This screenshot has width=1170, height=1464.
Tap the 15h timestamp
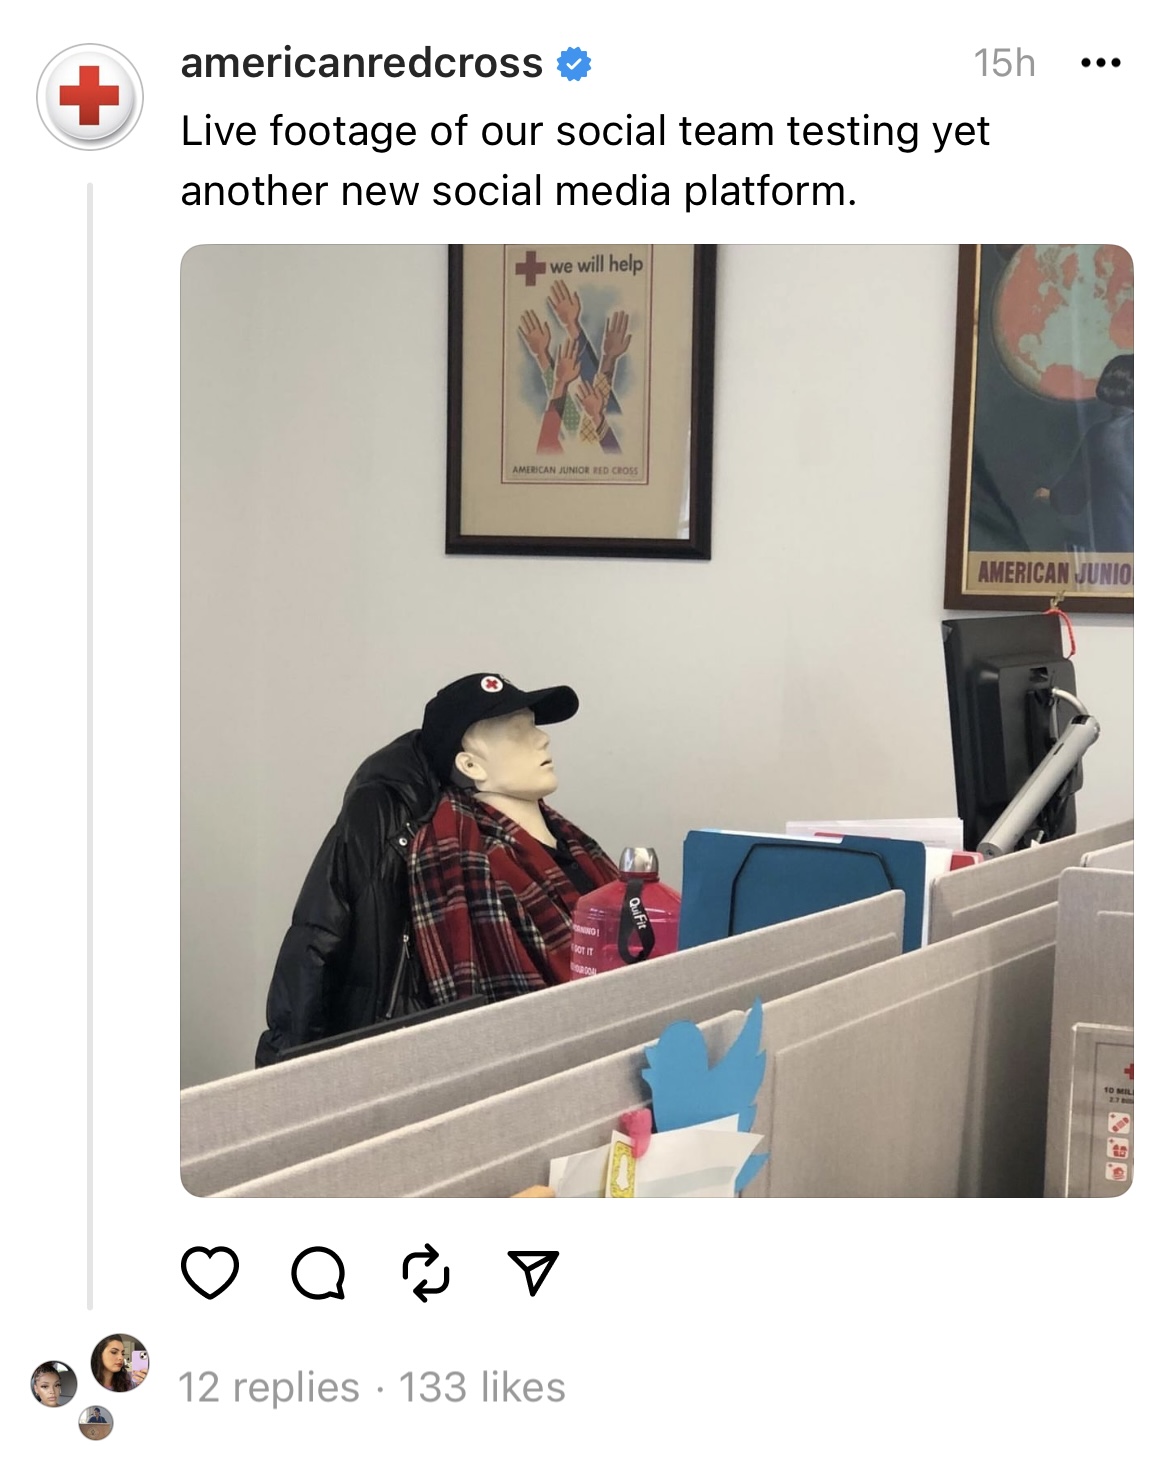click(x=1004, y=63)
